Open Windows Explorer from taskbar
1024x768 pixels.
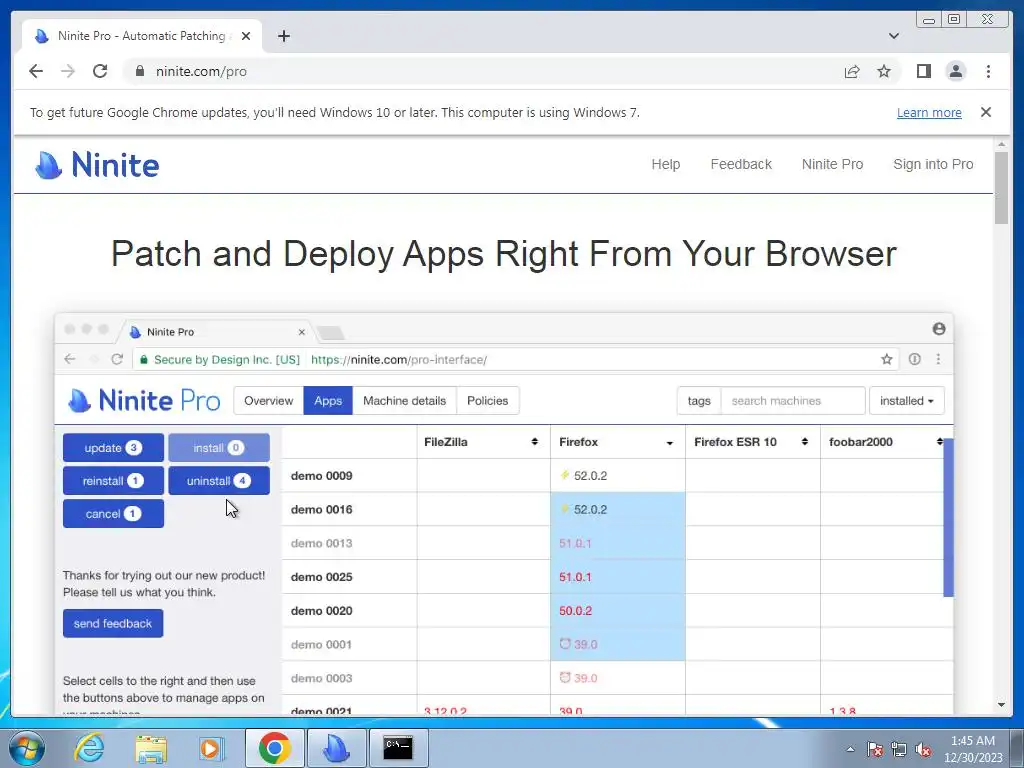tap(151, 748)
